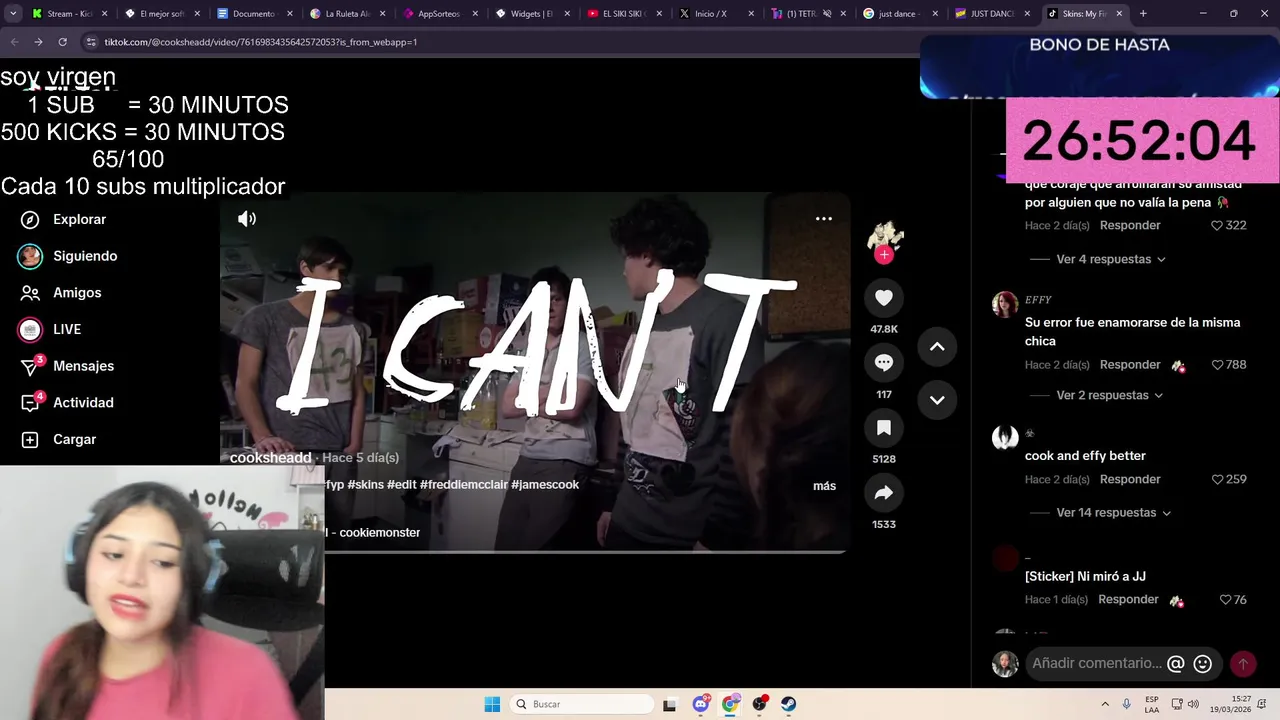Like the comment with 259 likes
Viewport: 1280px width, 720px height.
click(1217, 480)
